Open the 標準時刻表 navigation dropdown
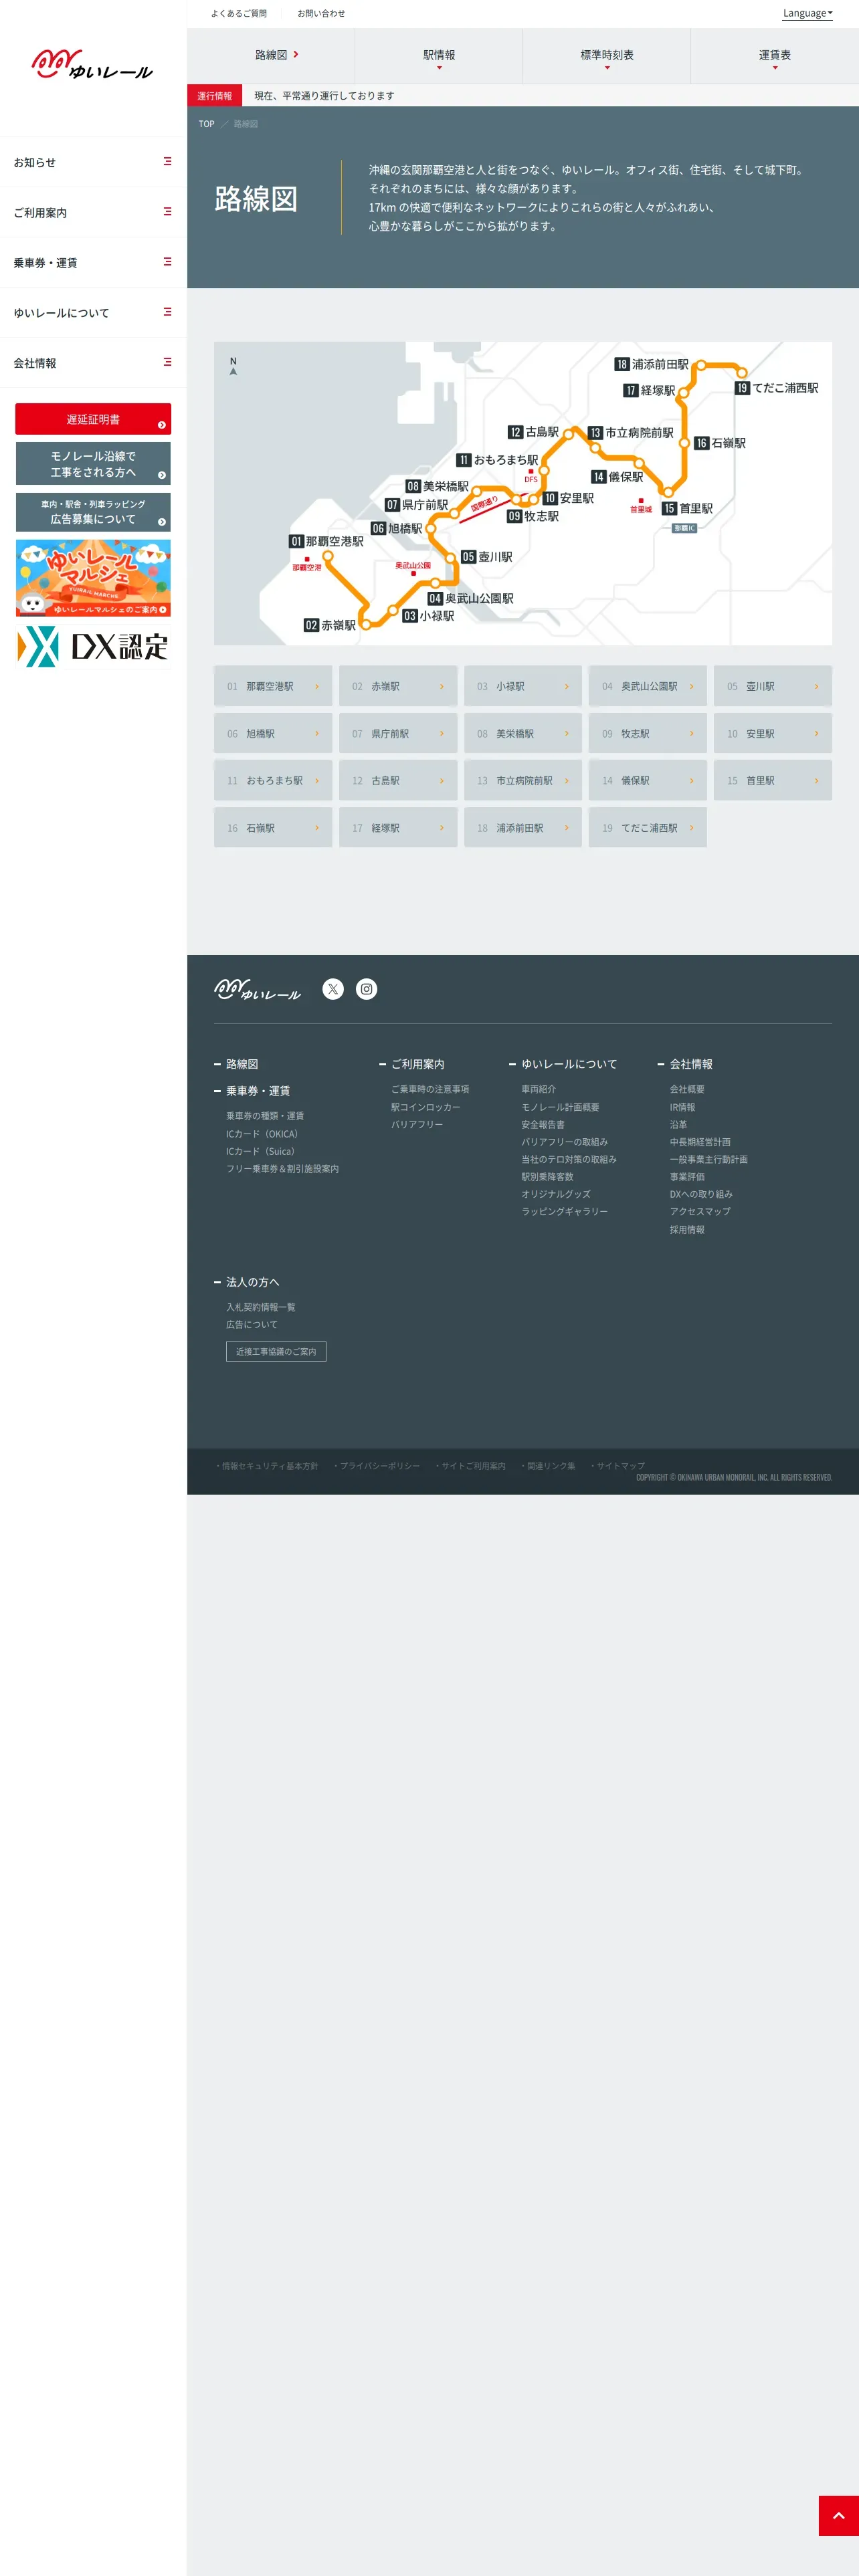Viewport: 859px width, 2576px height. pyautogui.click(x=607, y=56)
